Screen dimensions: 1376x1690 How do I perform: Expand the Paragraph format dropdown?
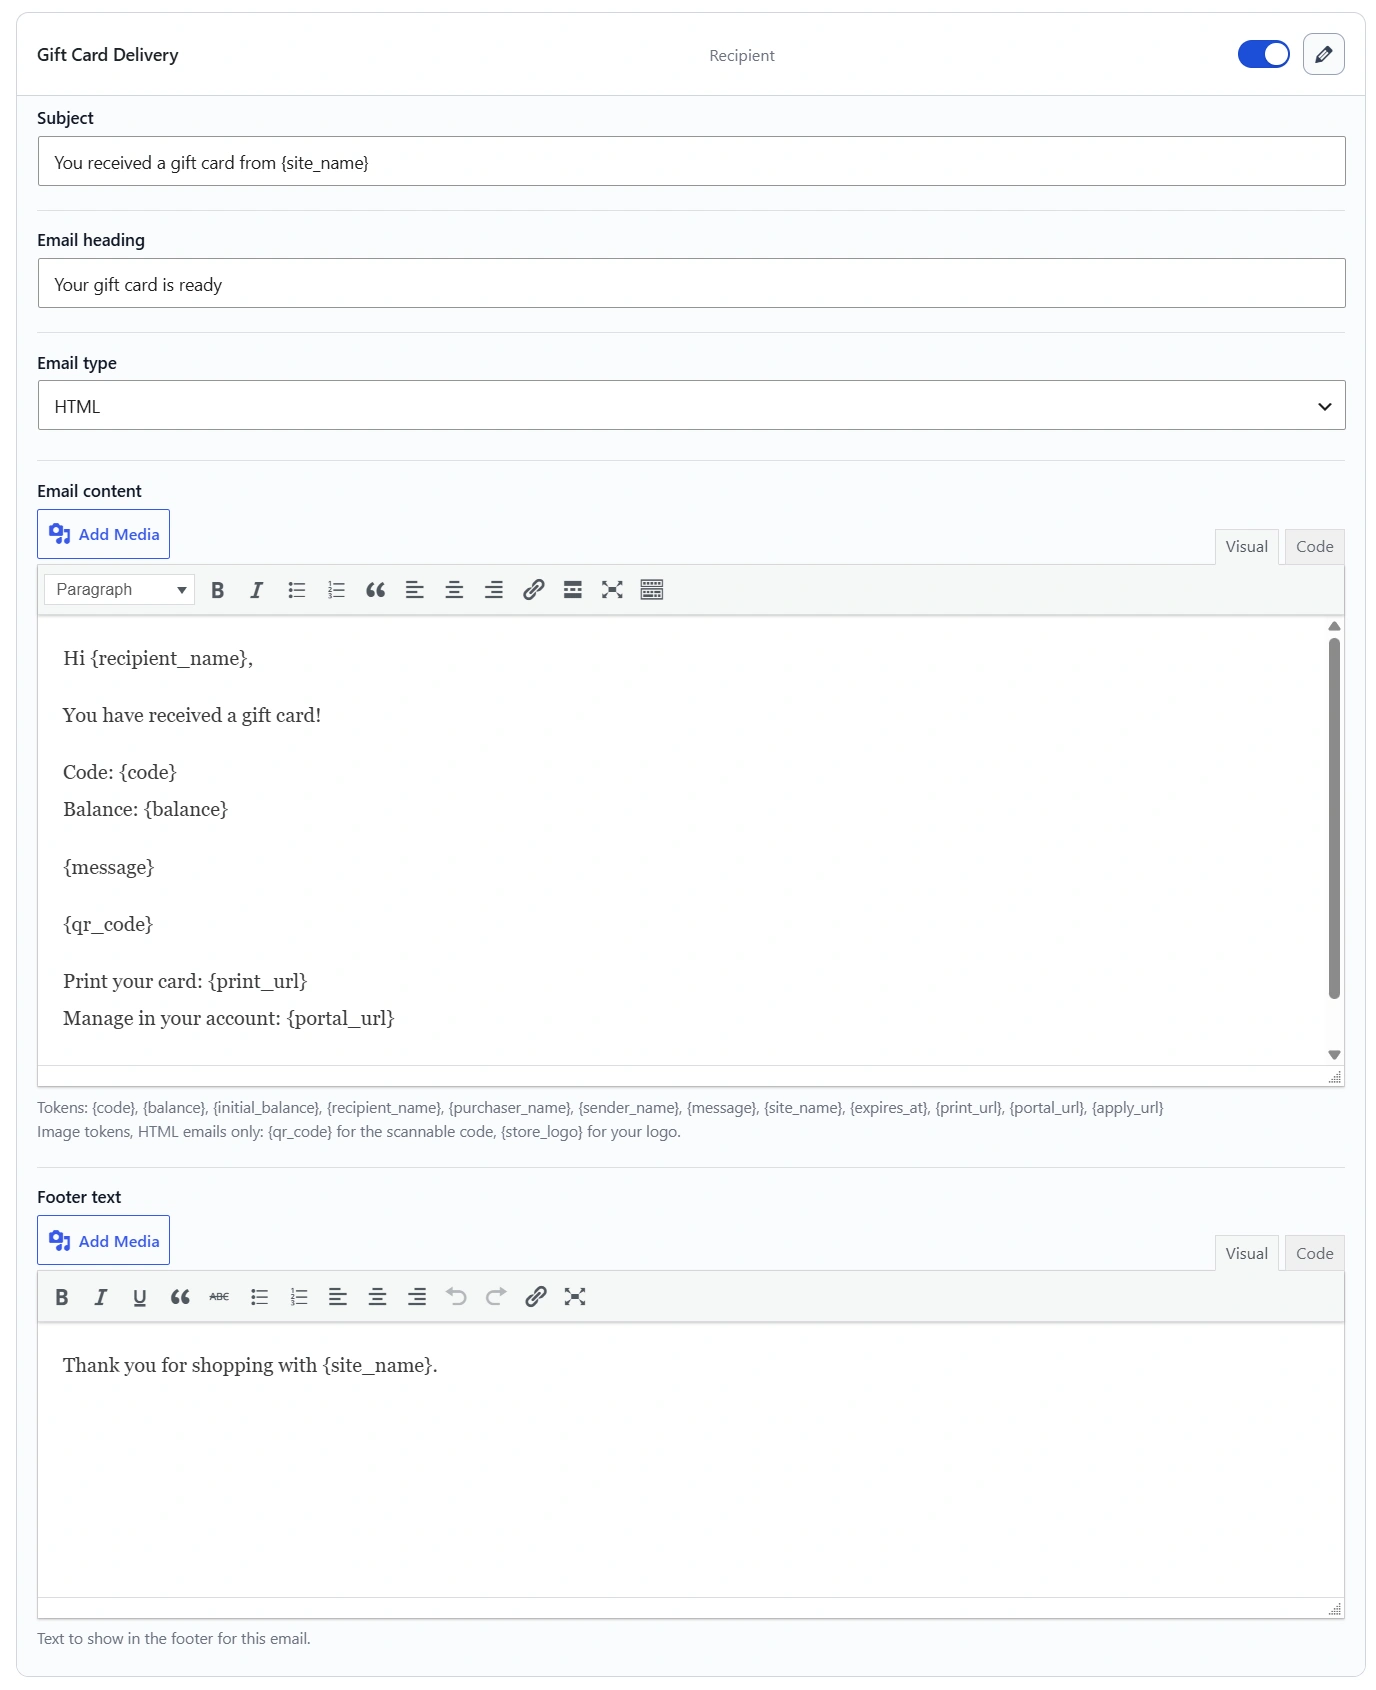(x=119, y=589)
